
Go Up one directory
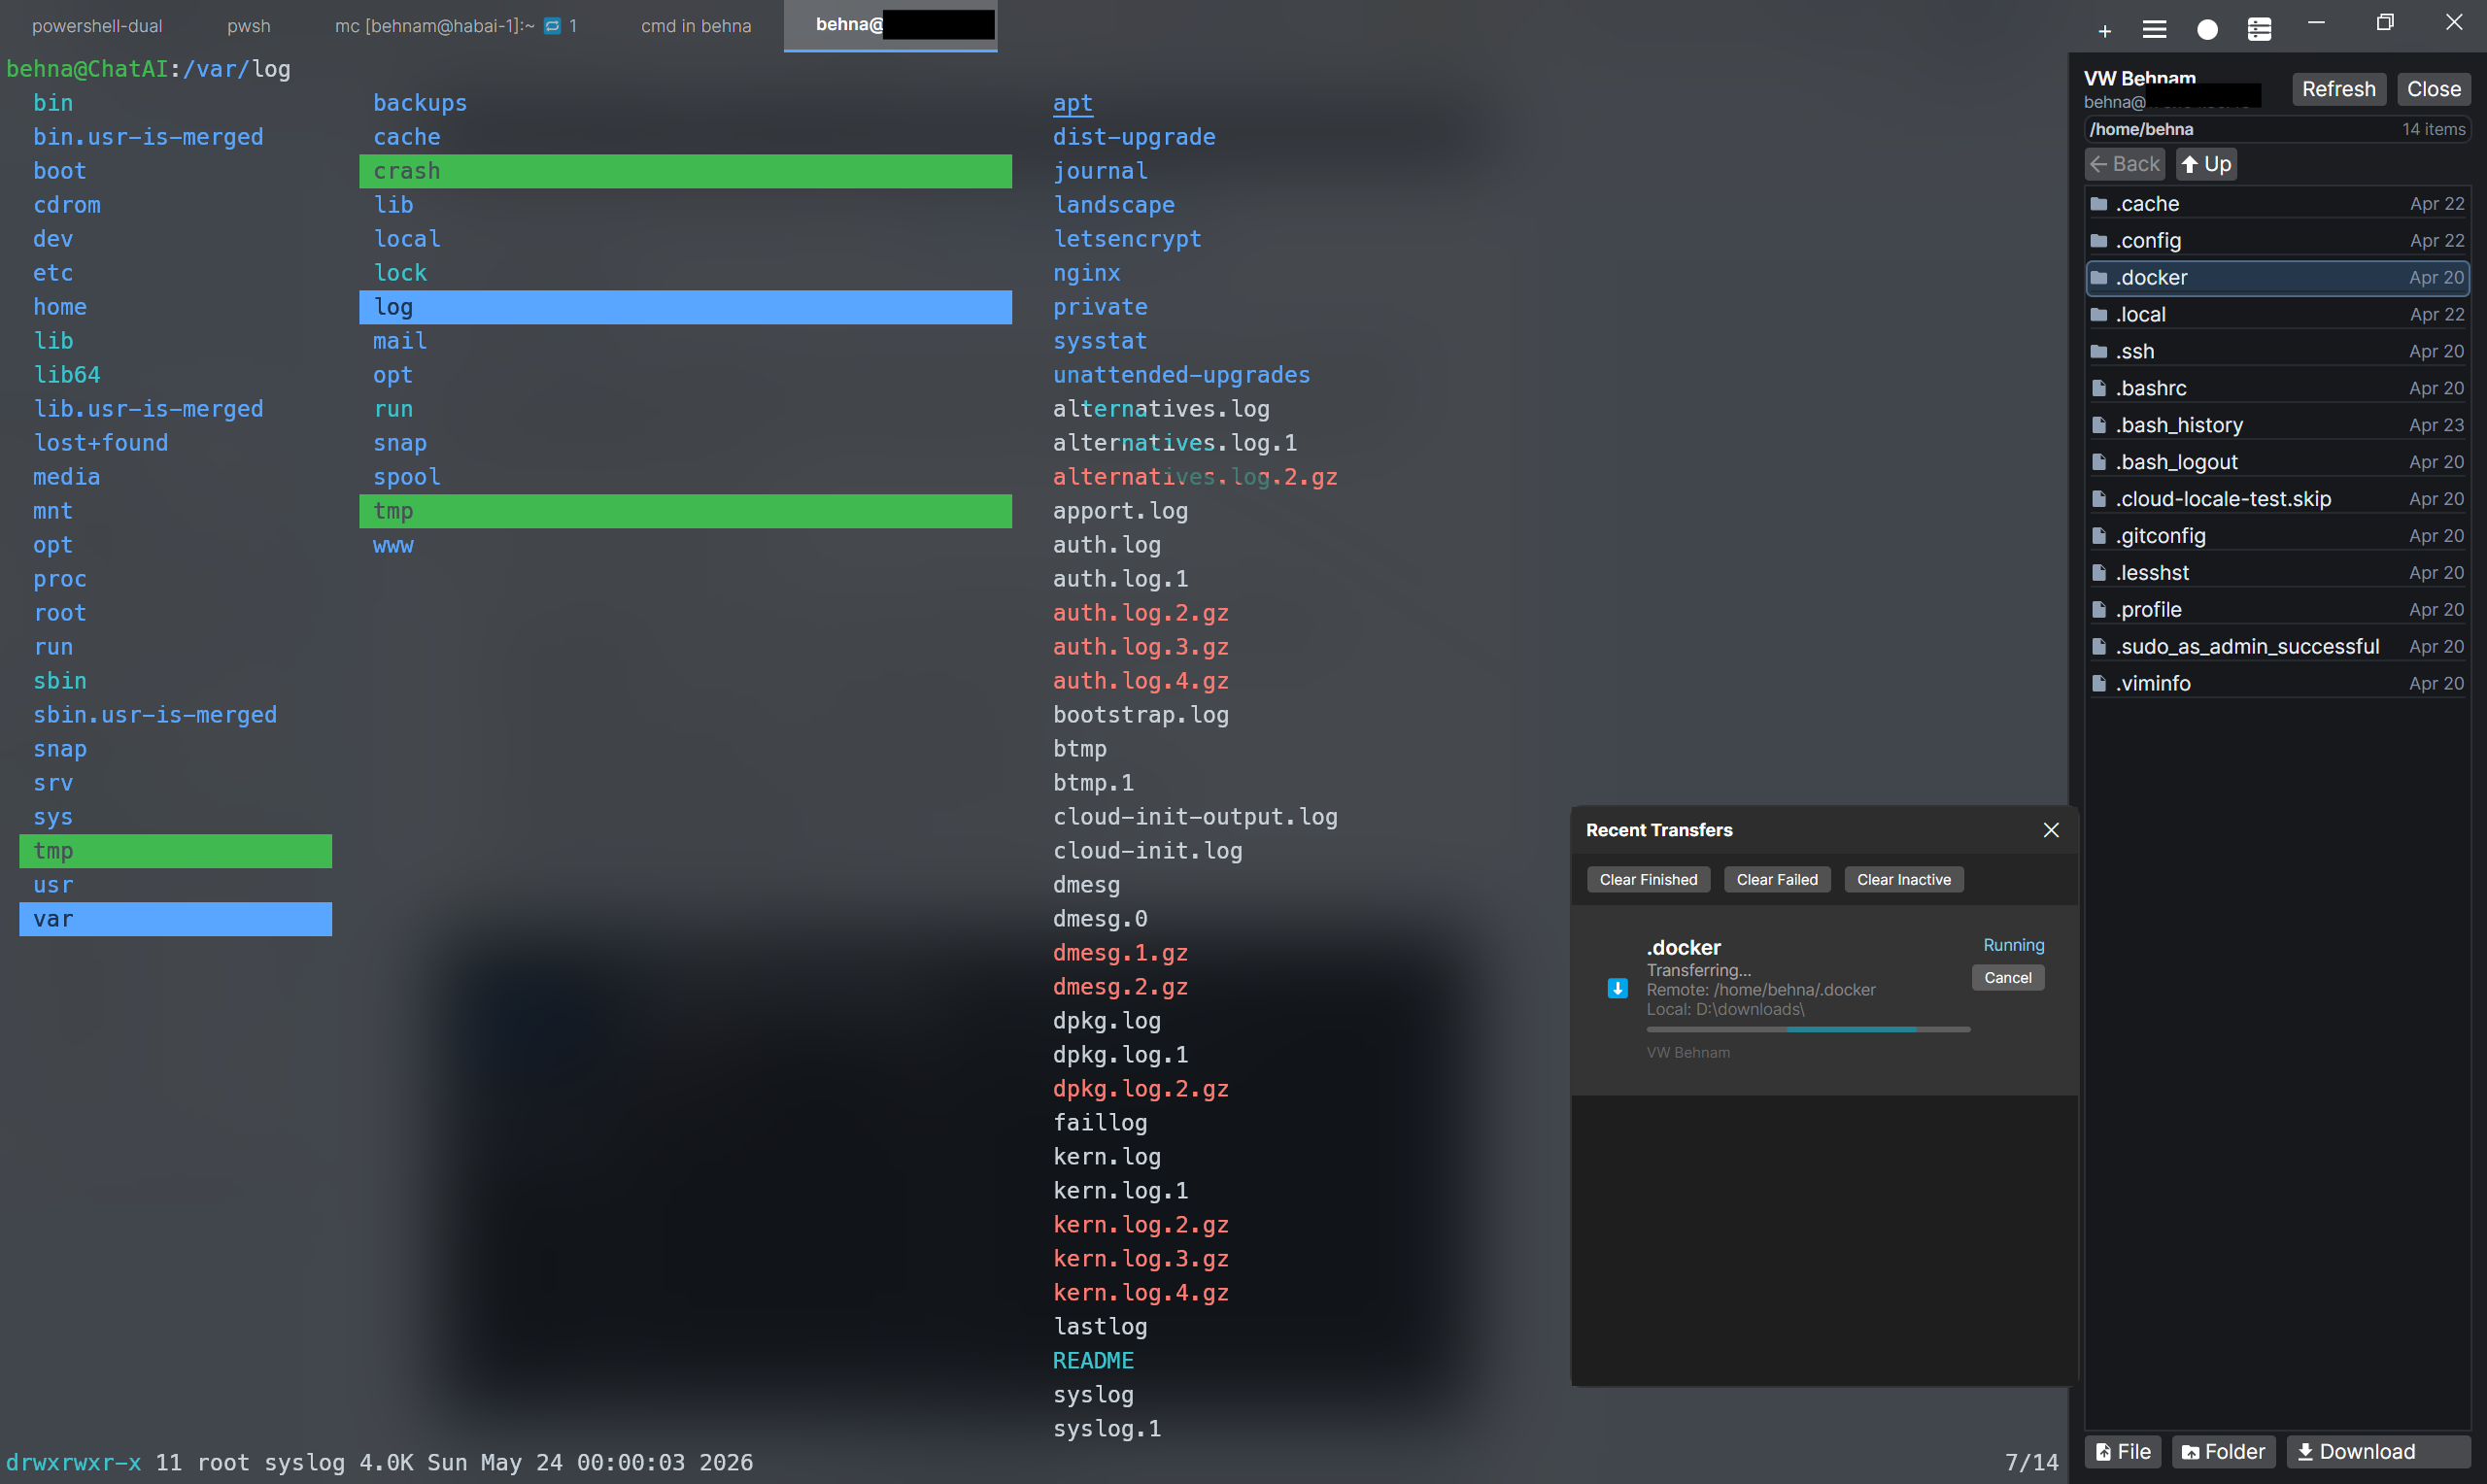(x=2206, y=164)
